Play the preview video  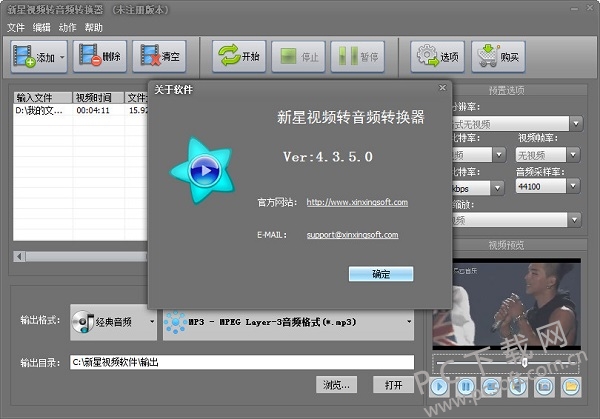pyautogui.click(x=439, y=387)
